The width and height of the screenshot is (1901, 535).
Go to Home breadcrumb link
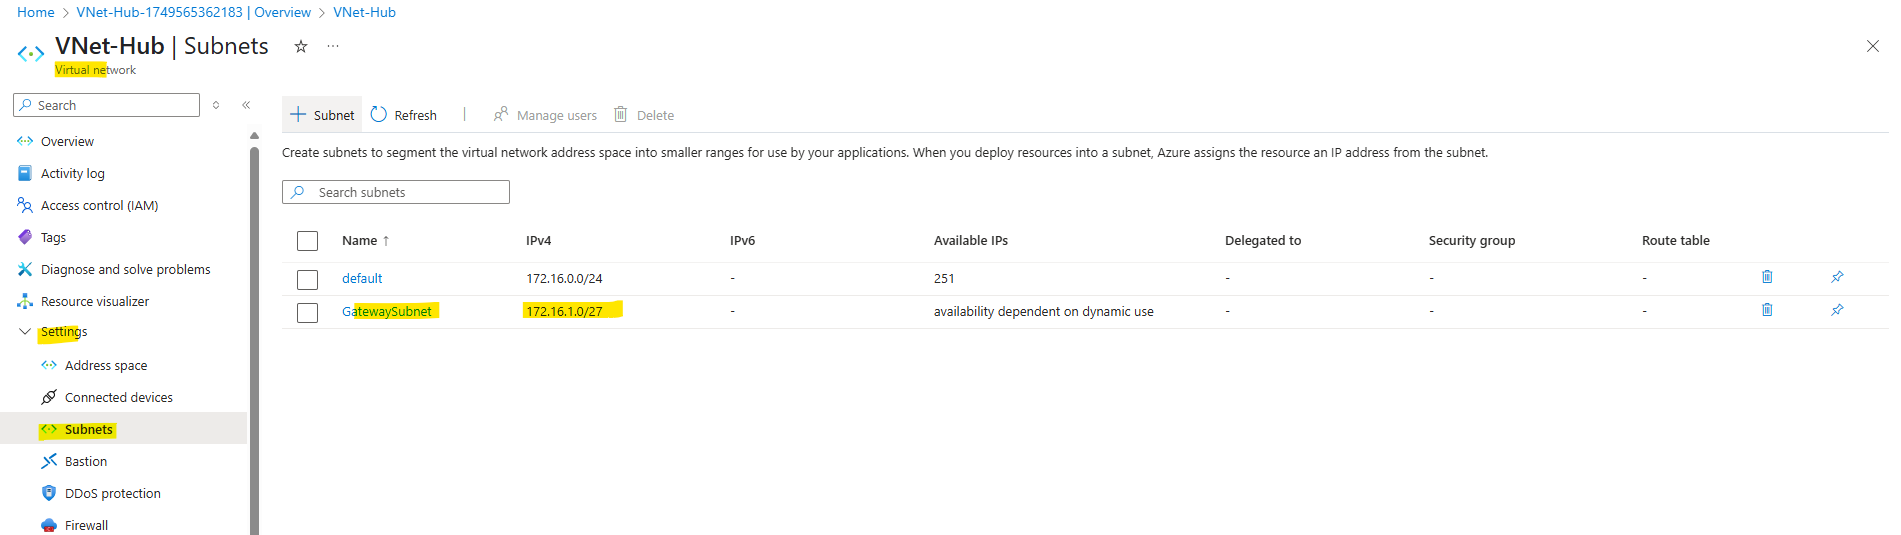coord(36,12)
